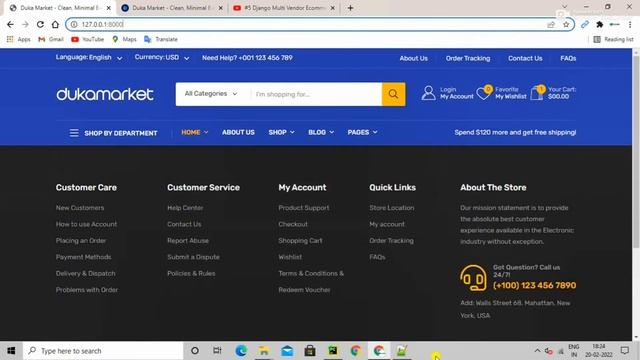
Task: Click Order Tracking in the top bar
Action: click(468, 58)
